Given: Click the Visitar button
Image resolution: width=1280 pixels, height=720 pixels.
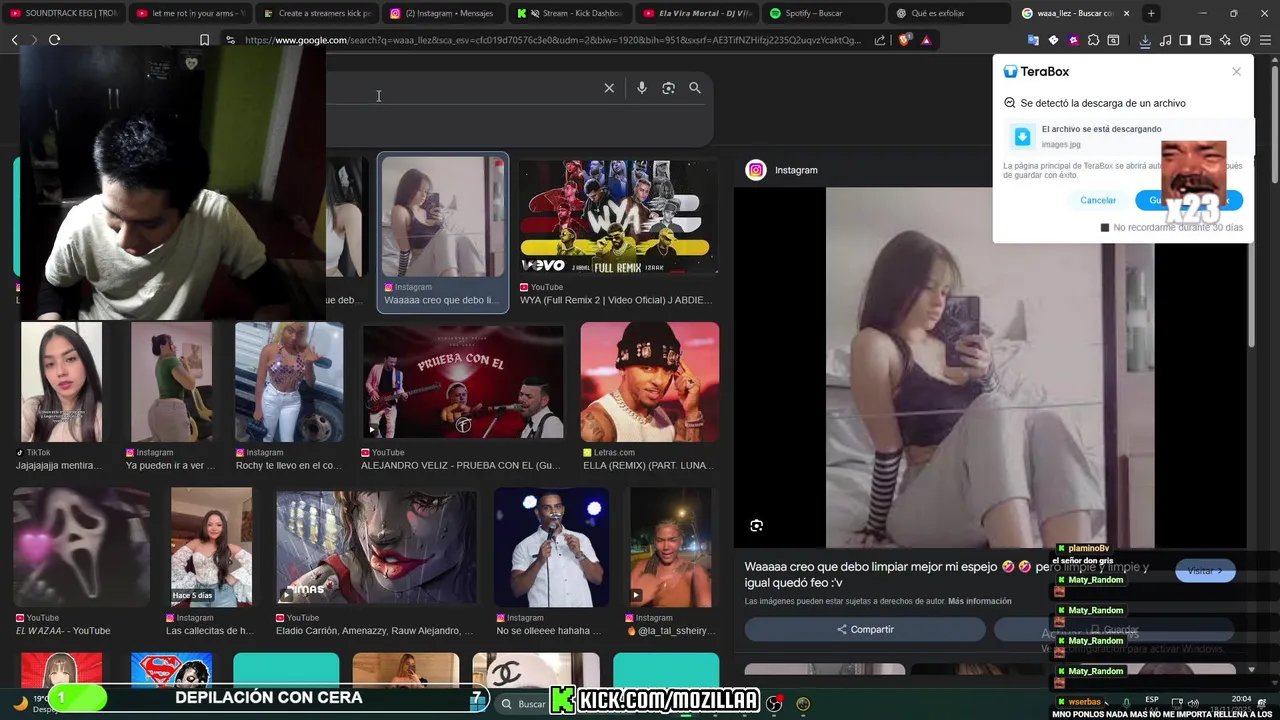Looking at the screenshot, I should tap(1205, 571).
